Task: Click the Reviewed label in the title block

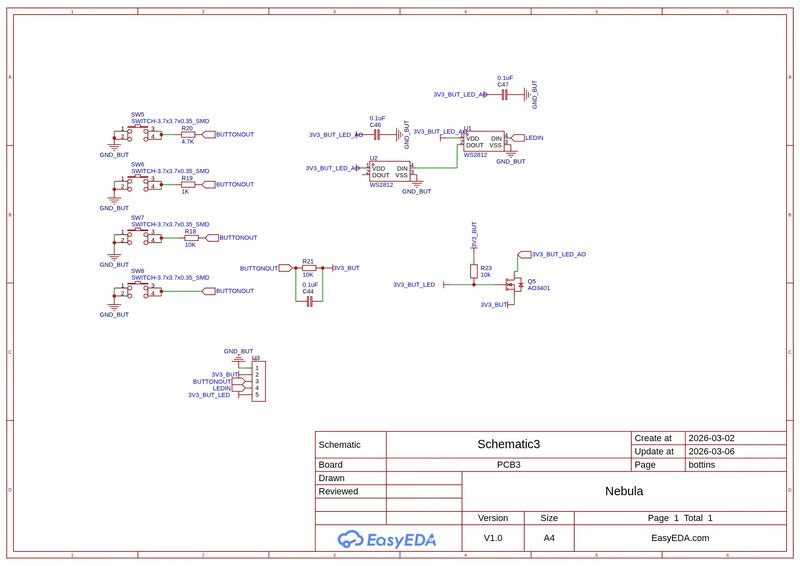Action: click(x=338, y=491)
